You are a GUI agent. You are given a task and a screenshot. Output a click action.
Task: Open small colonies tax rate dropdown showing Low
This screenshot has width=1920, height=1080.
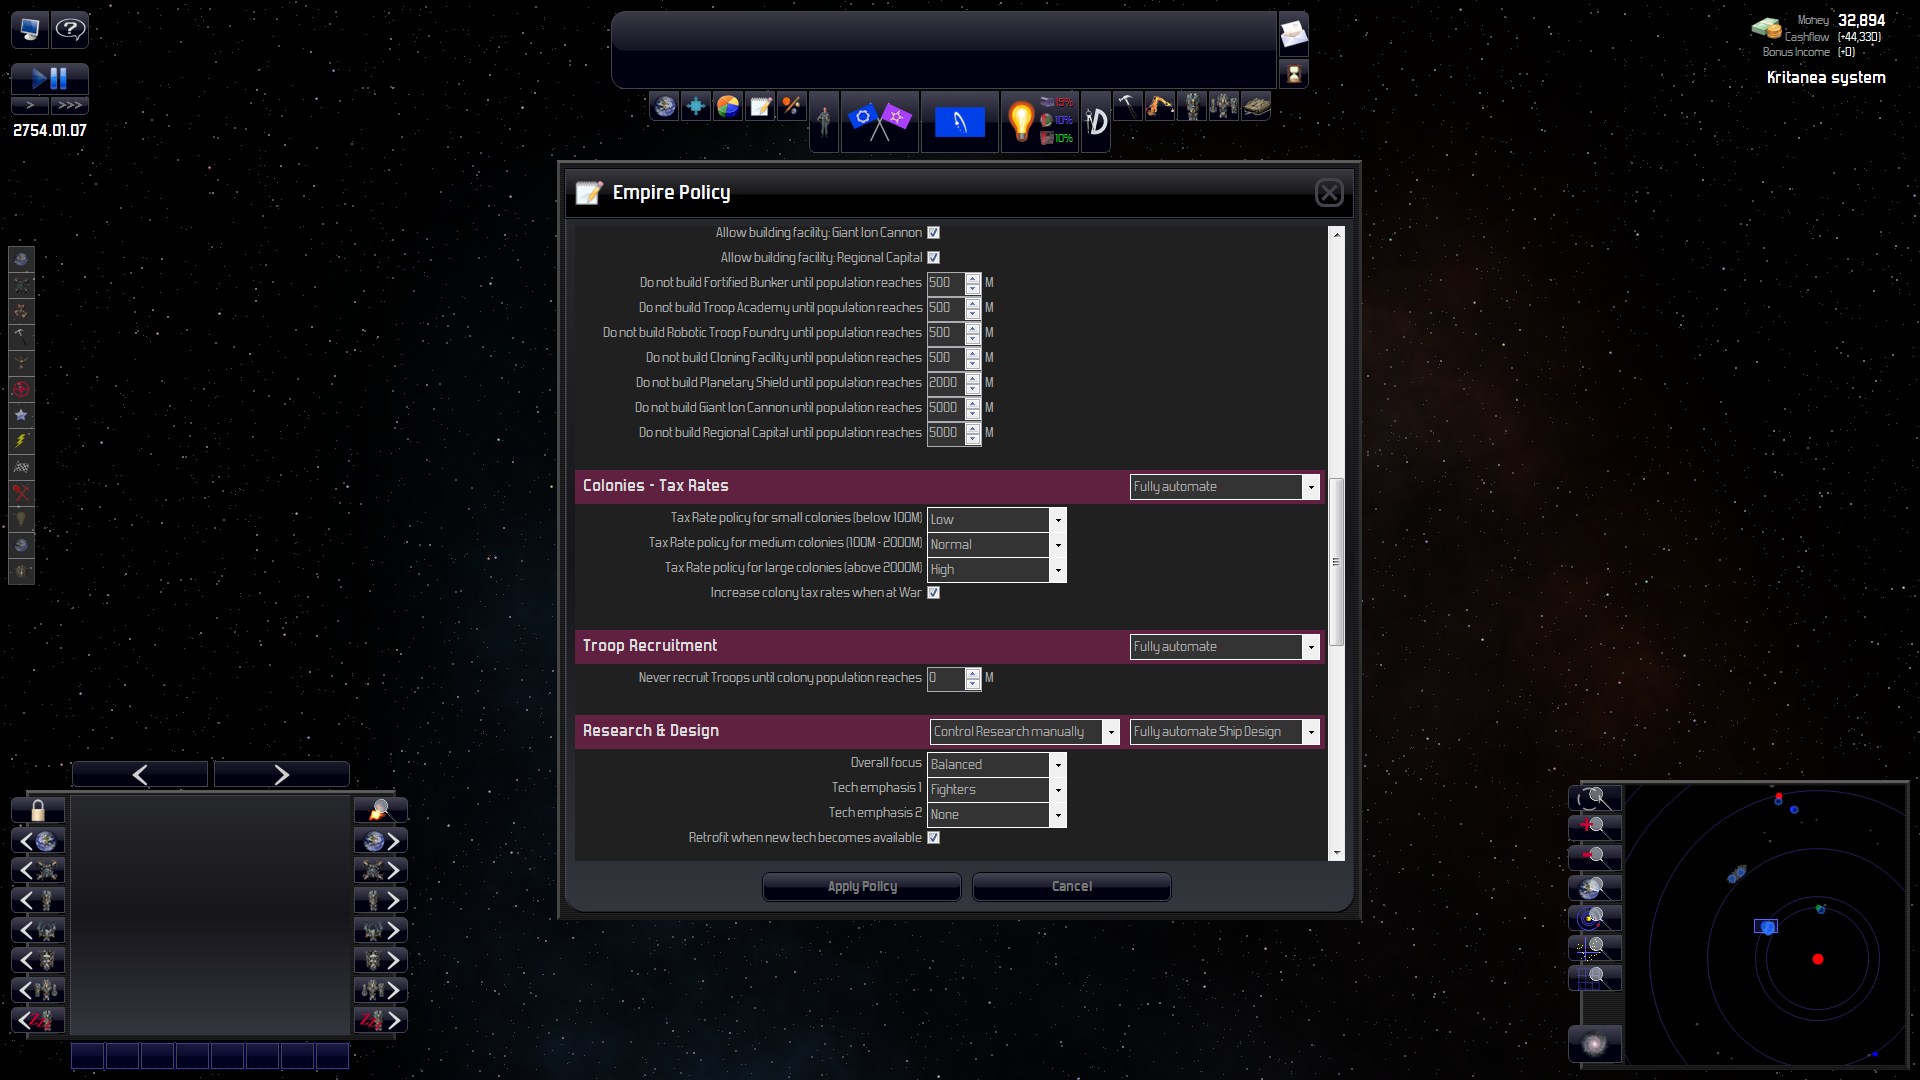(996, 519)
